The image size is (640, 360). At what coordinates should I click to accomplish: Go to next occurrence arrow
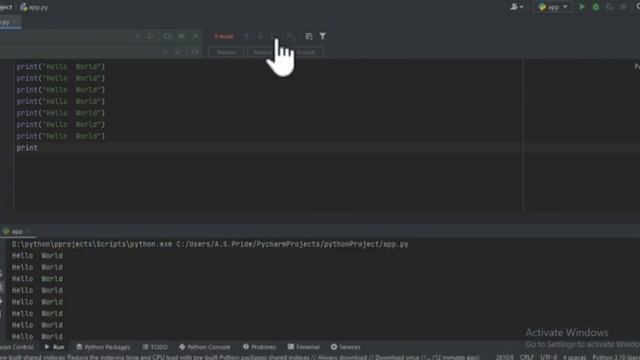click(260, 36)
